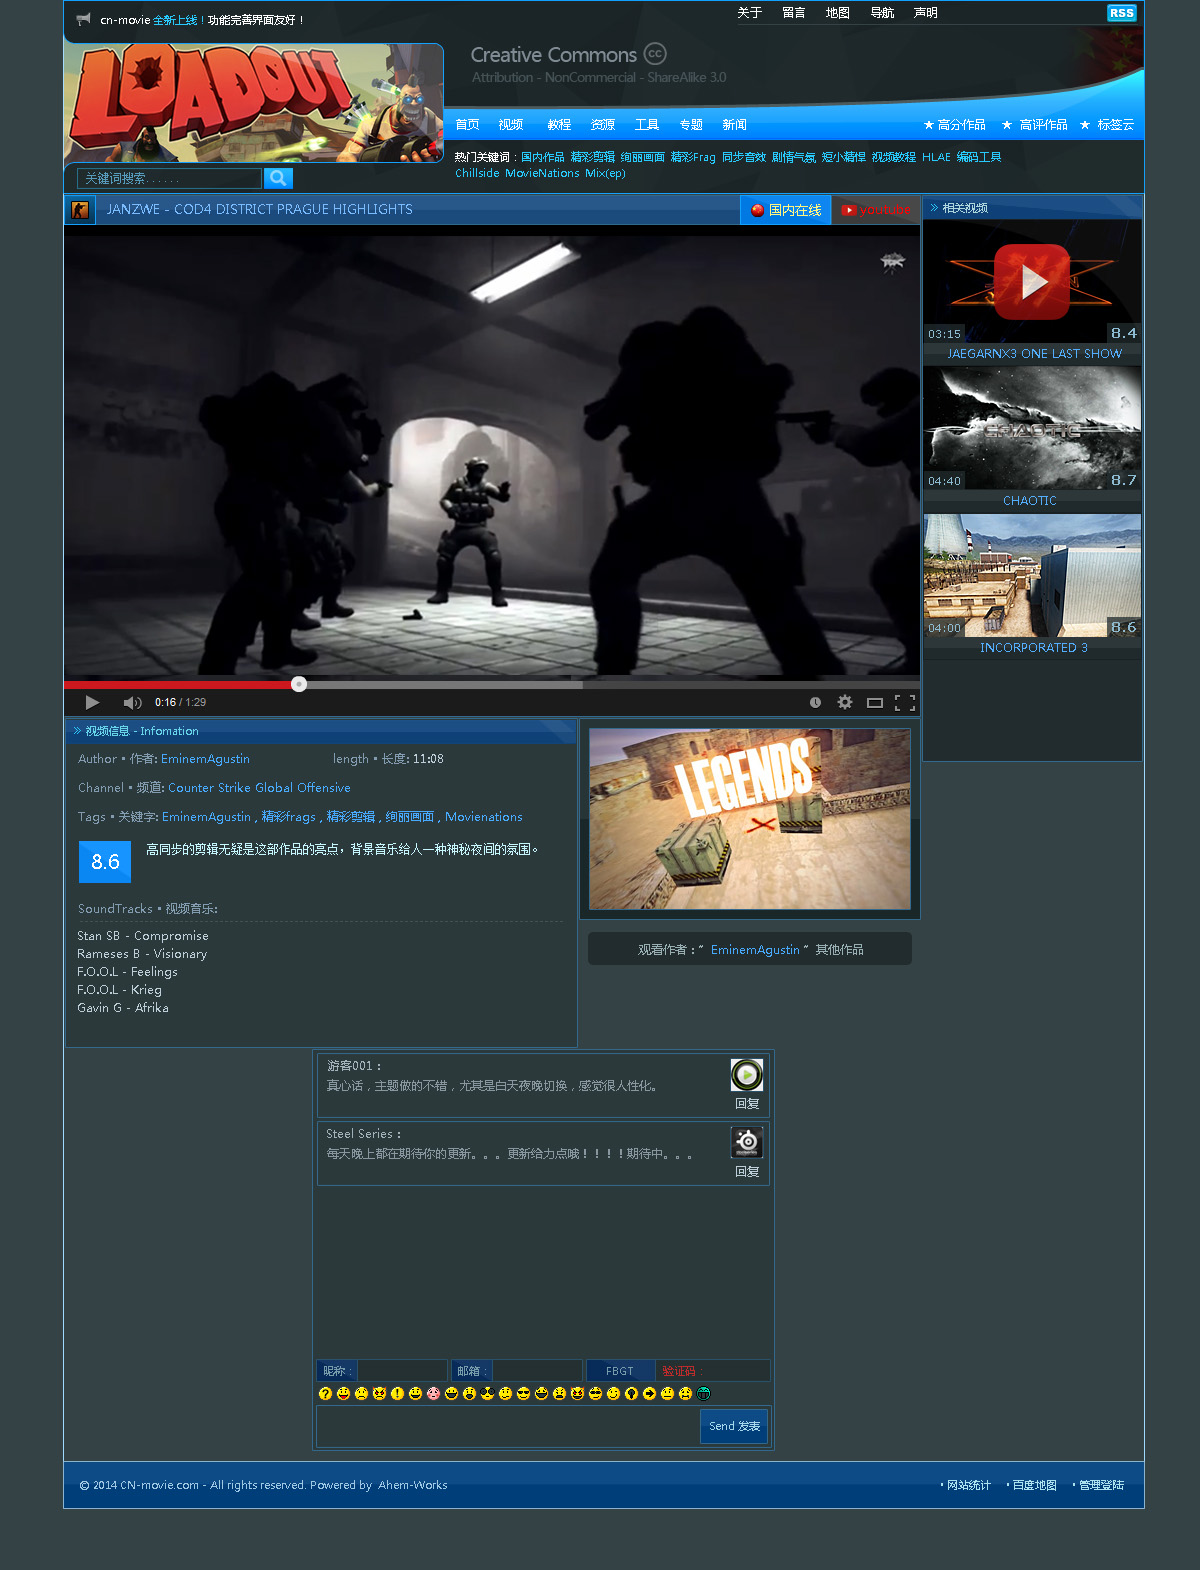The height and width of the screenshot is (1570, 1200).
Task: Open the 标签云 starred link
Action: tap(1107, 125)
